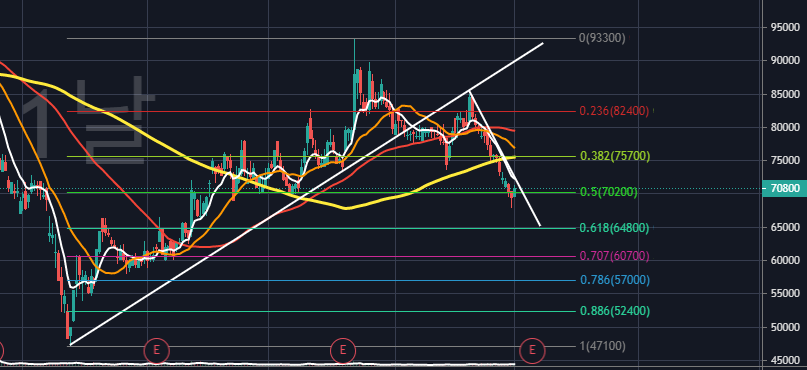The width and height of the screenshot is (807, 370).
Task: Open the earnings E marker right of the latest candle
Action: 532,350
